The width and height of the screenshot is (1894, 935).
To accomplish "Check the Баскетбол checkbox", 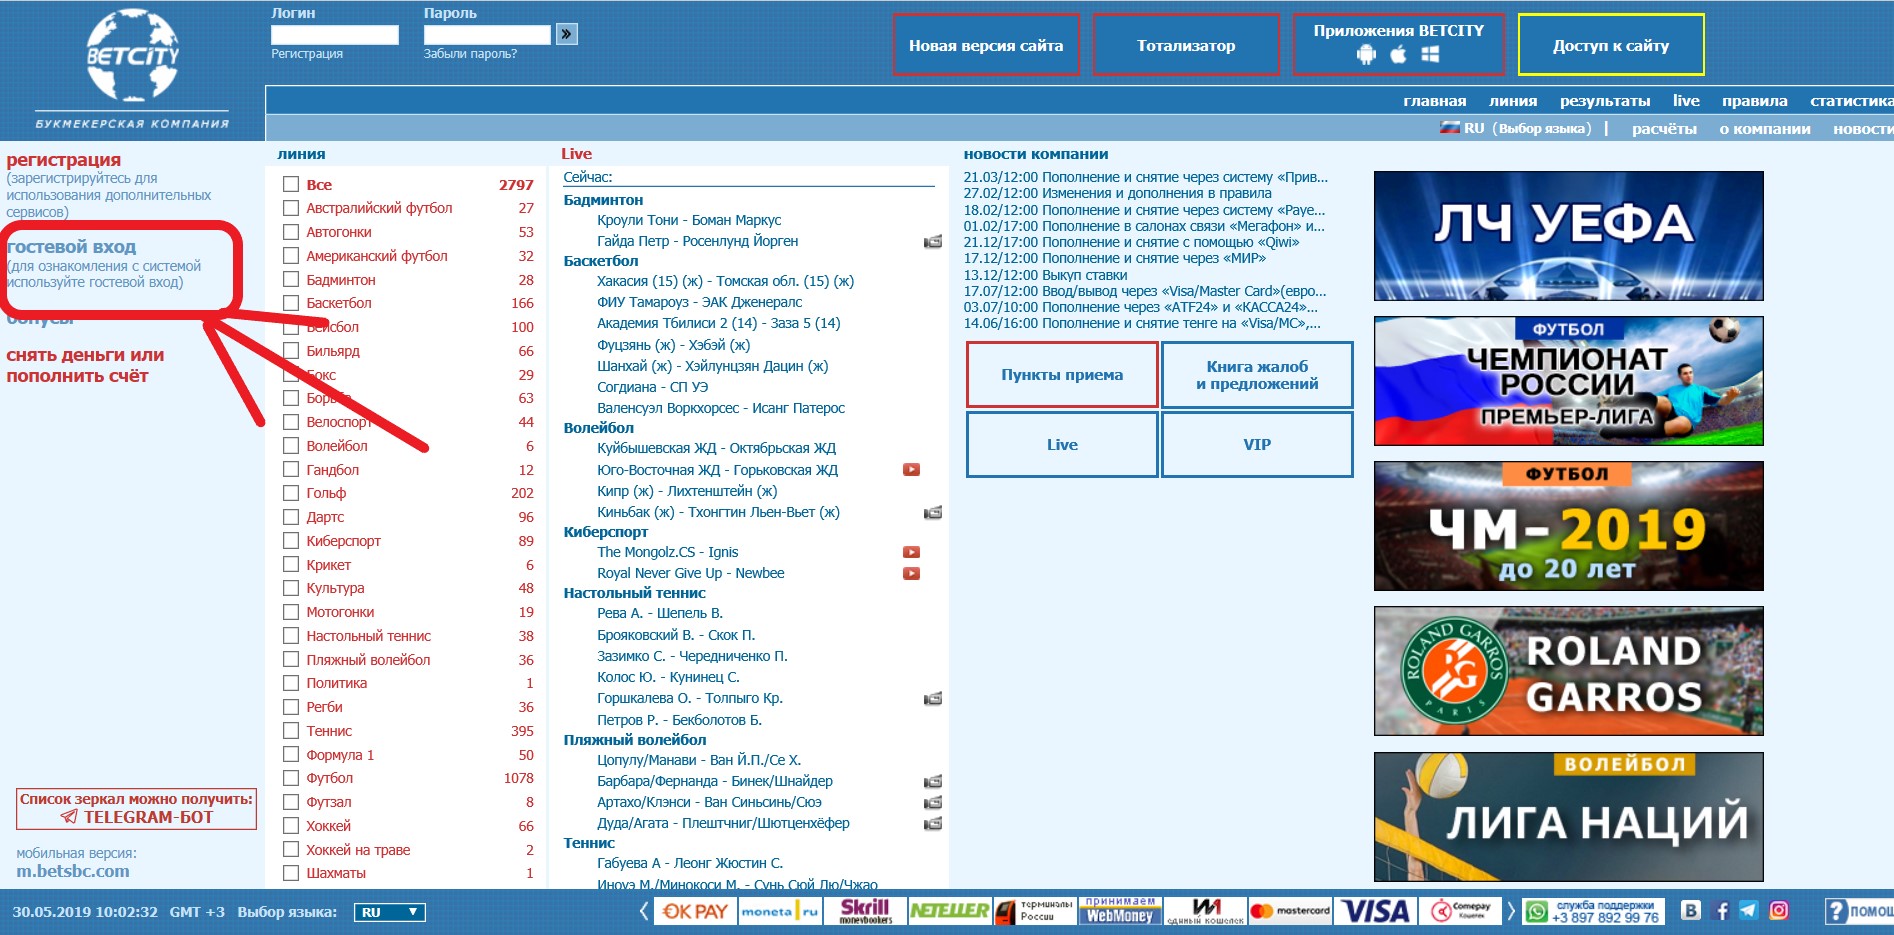I will [291, 303].
